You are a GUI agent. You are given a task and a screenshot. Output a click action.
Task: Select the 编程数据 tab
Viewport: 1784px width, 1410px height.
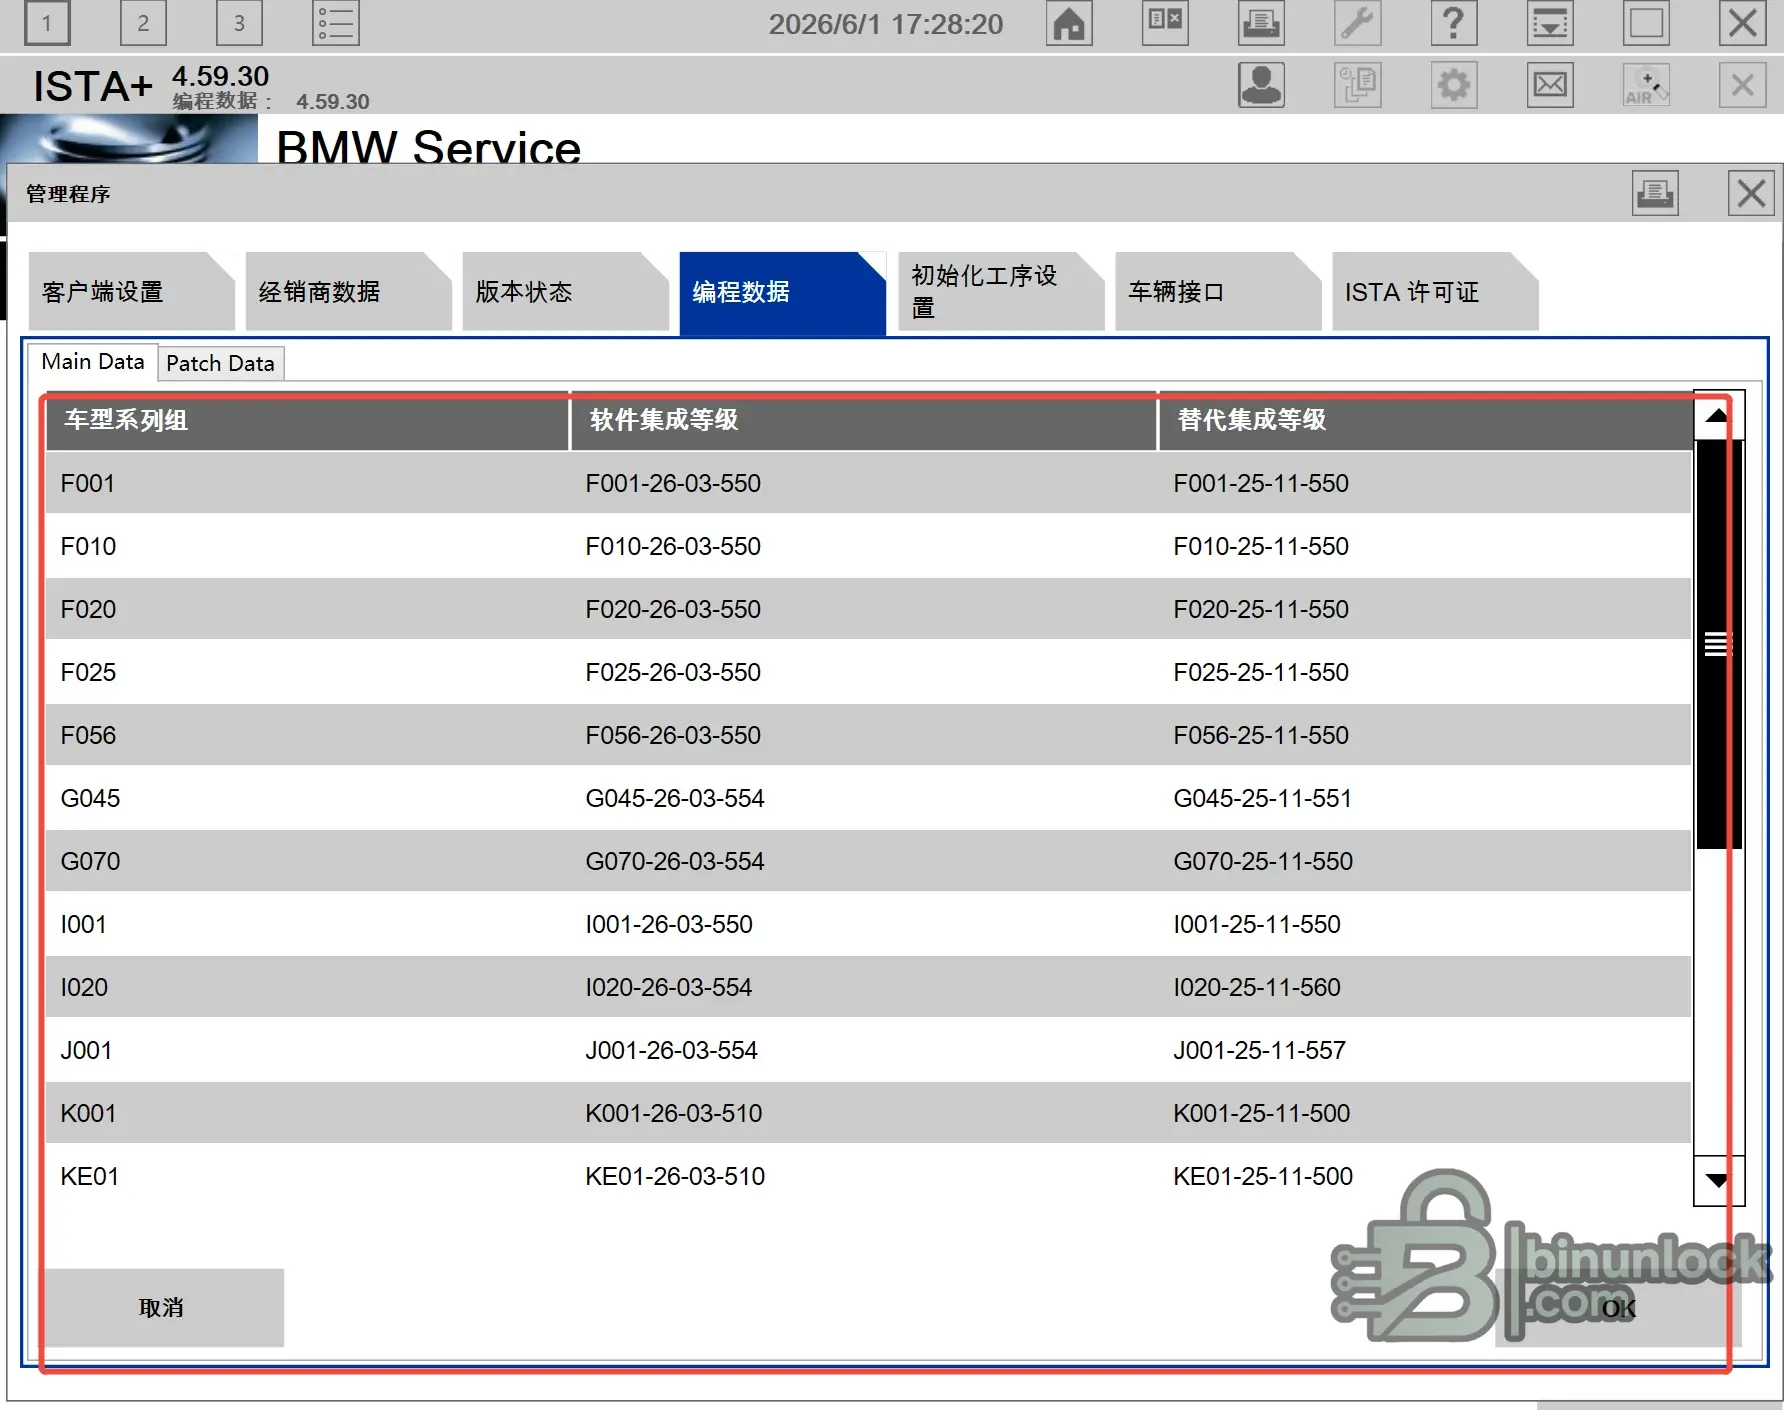[x=782, y=292]
